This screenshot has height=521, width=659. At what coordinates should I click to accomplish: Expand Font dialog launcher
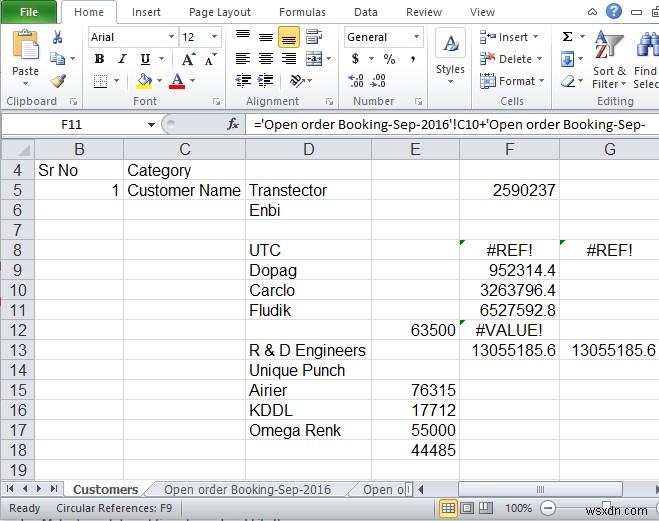[x=216, y=101]
